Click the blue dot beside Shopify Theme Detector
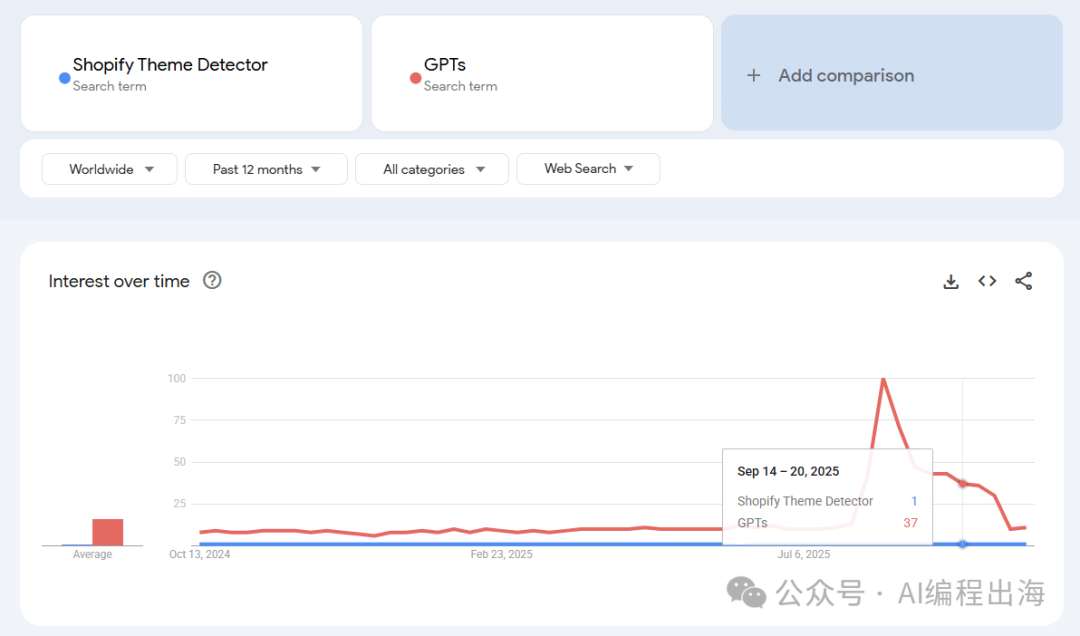The image size is (1080, 636). click(x=65, y=78)
